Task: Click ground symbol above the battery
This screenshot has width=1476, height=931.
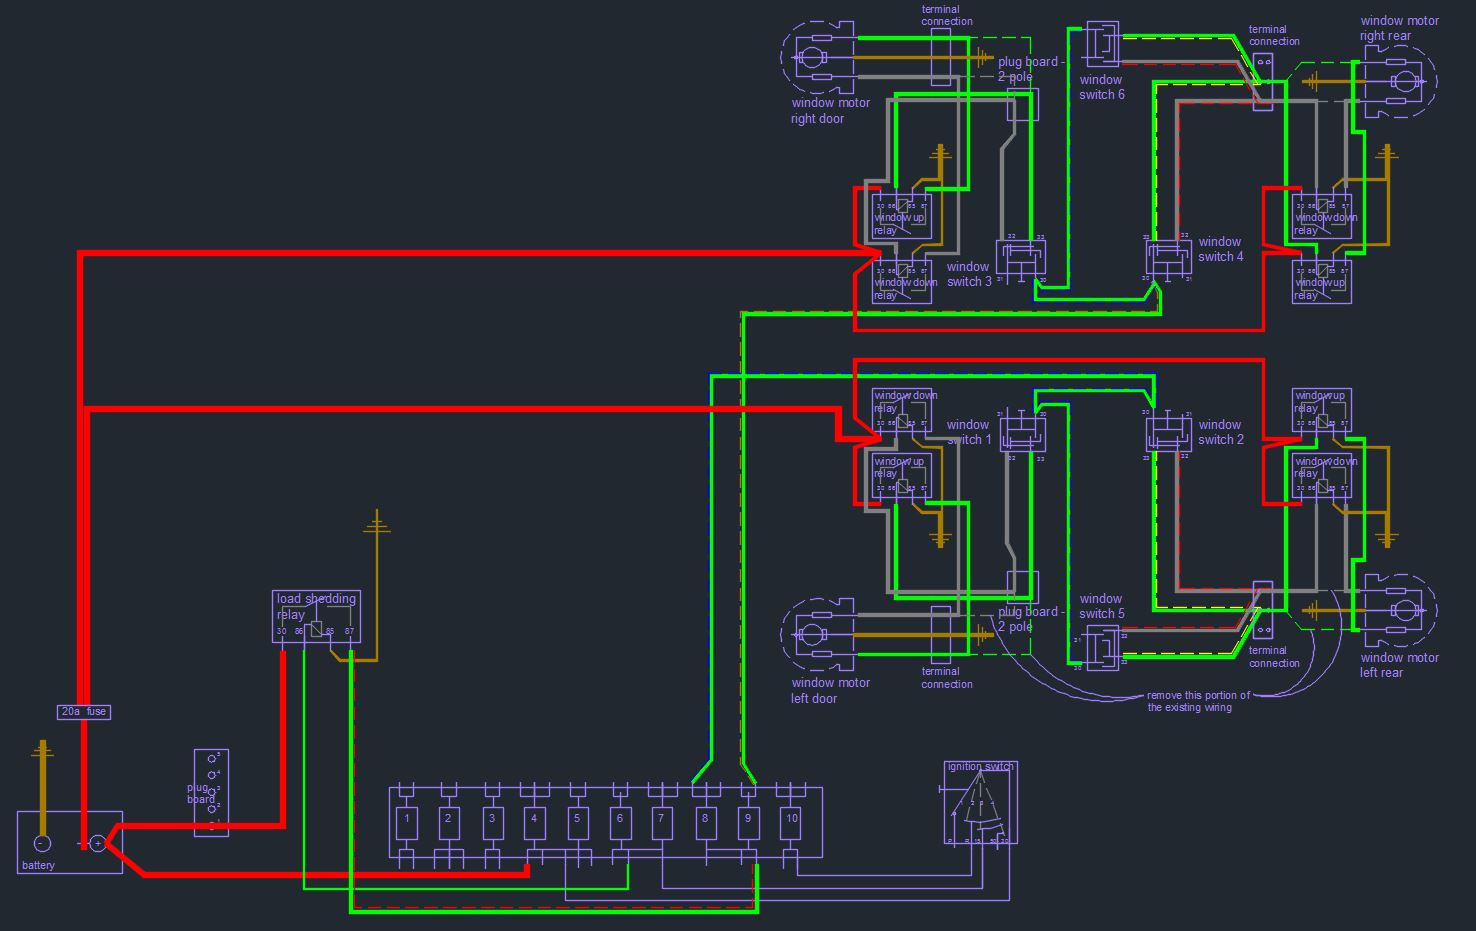Action: click(x=42, y=751)
